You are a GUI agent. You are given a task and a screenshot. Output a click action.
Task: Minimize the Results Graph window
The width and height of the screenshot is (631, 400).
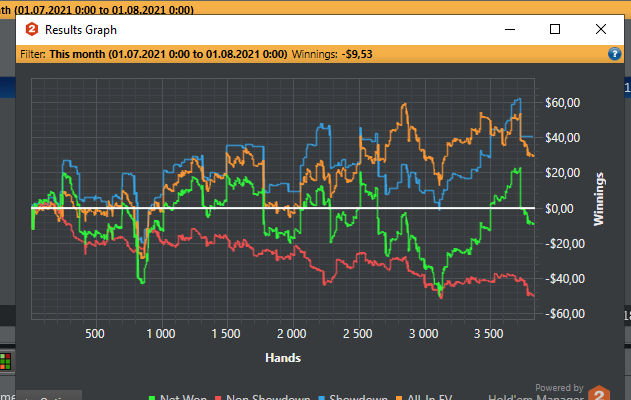pos(510,29)
